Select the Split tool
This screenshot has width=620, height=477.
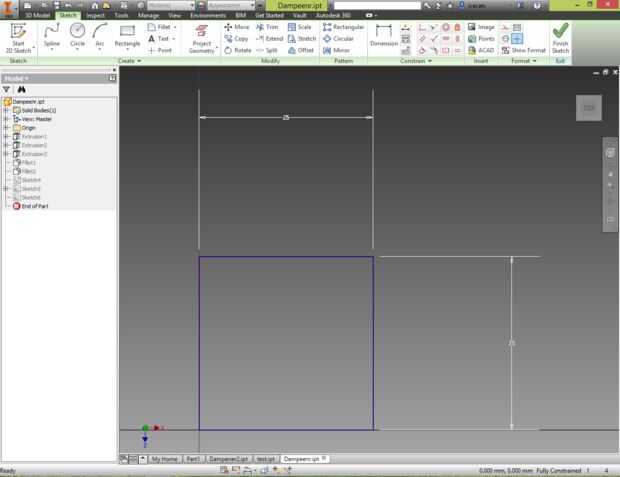point(267,50)
